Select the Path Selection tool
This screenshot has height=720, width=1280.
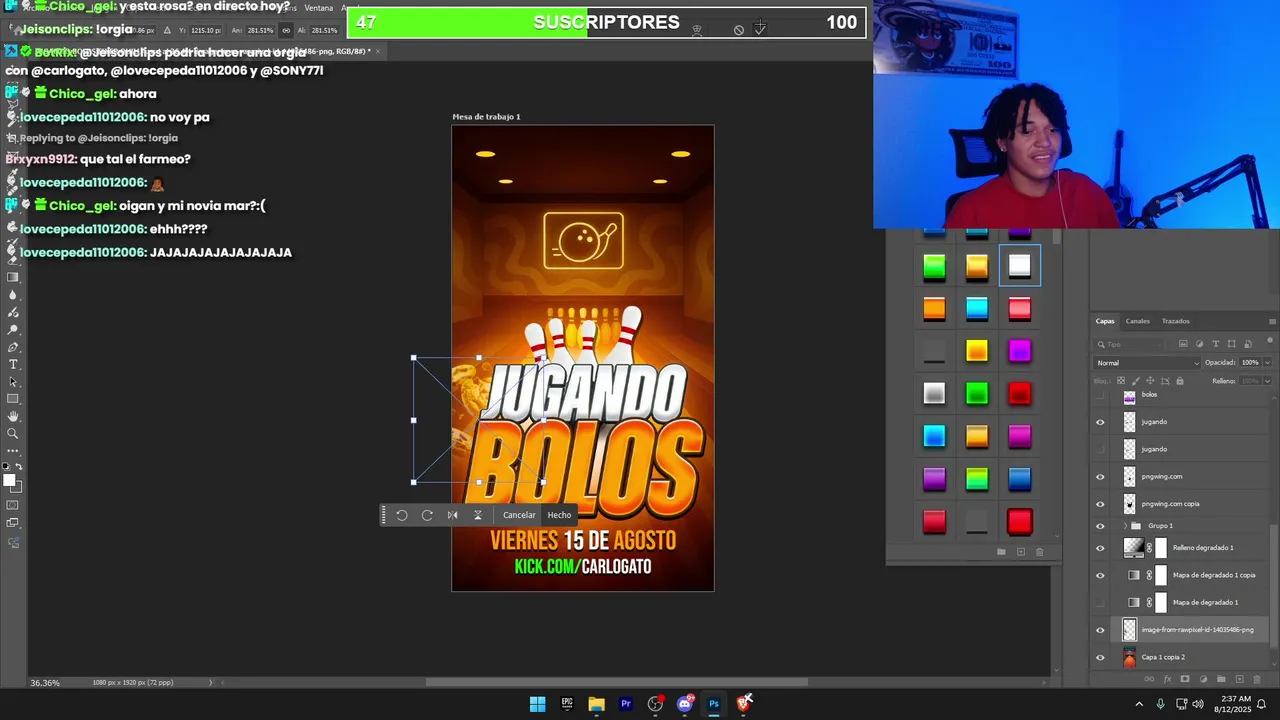(x=13, y=382)
